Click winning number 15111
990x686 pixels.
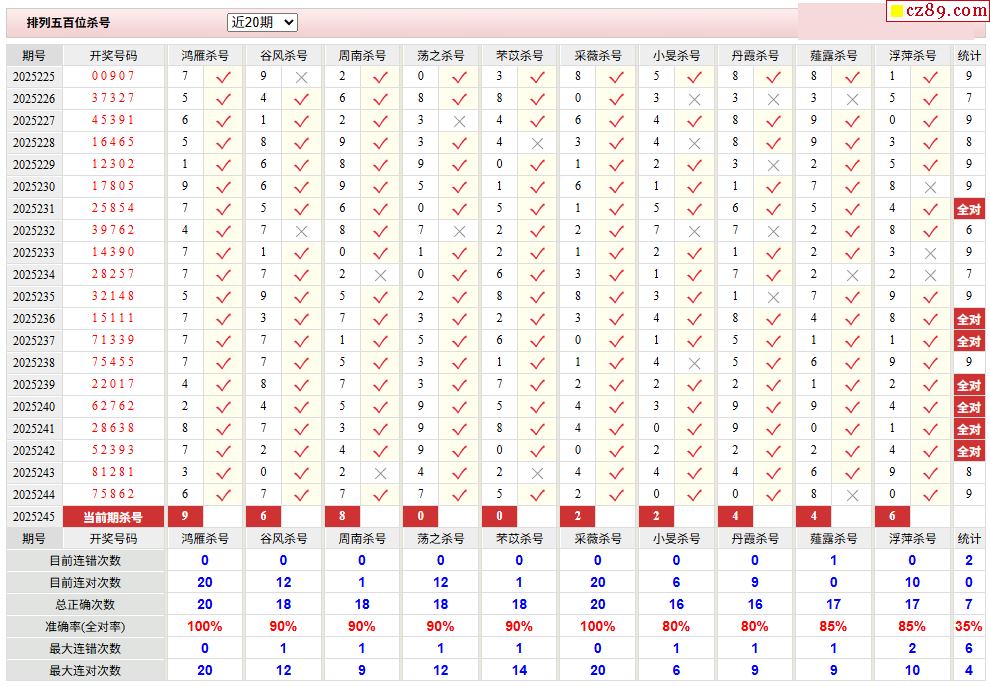click(113, 318)
